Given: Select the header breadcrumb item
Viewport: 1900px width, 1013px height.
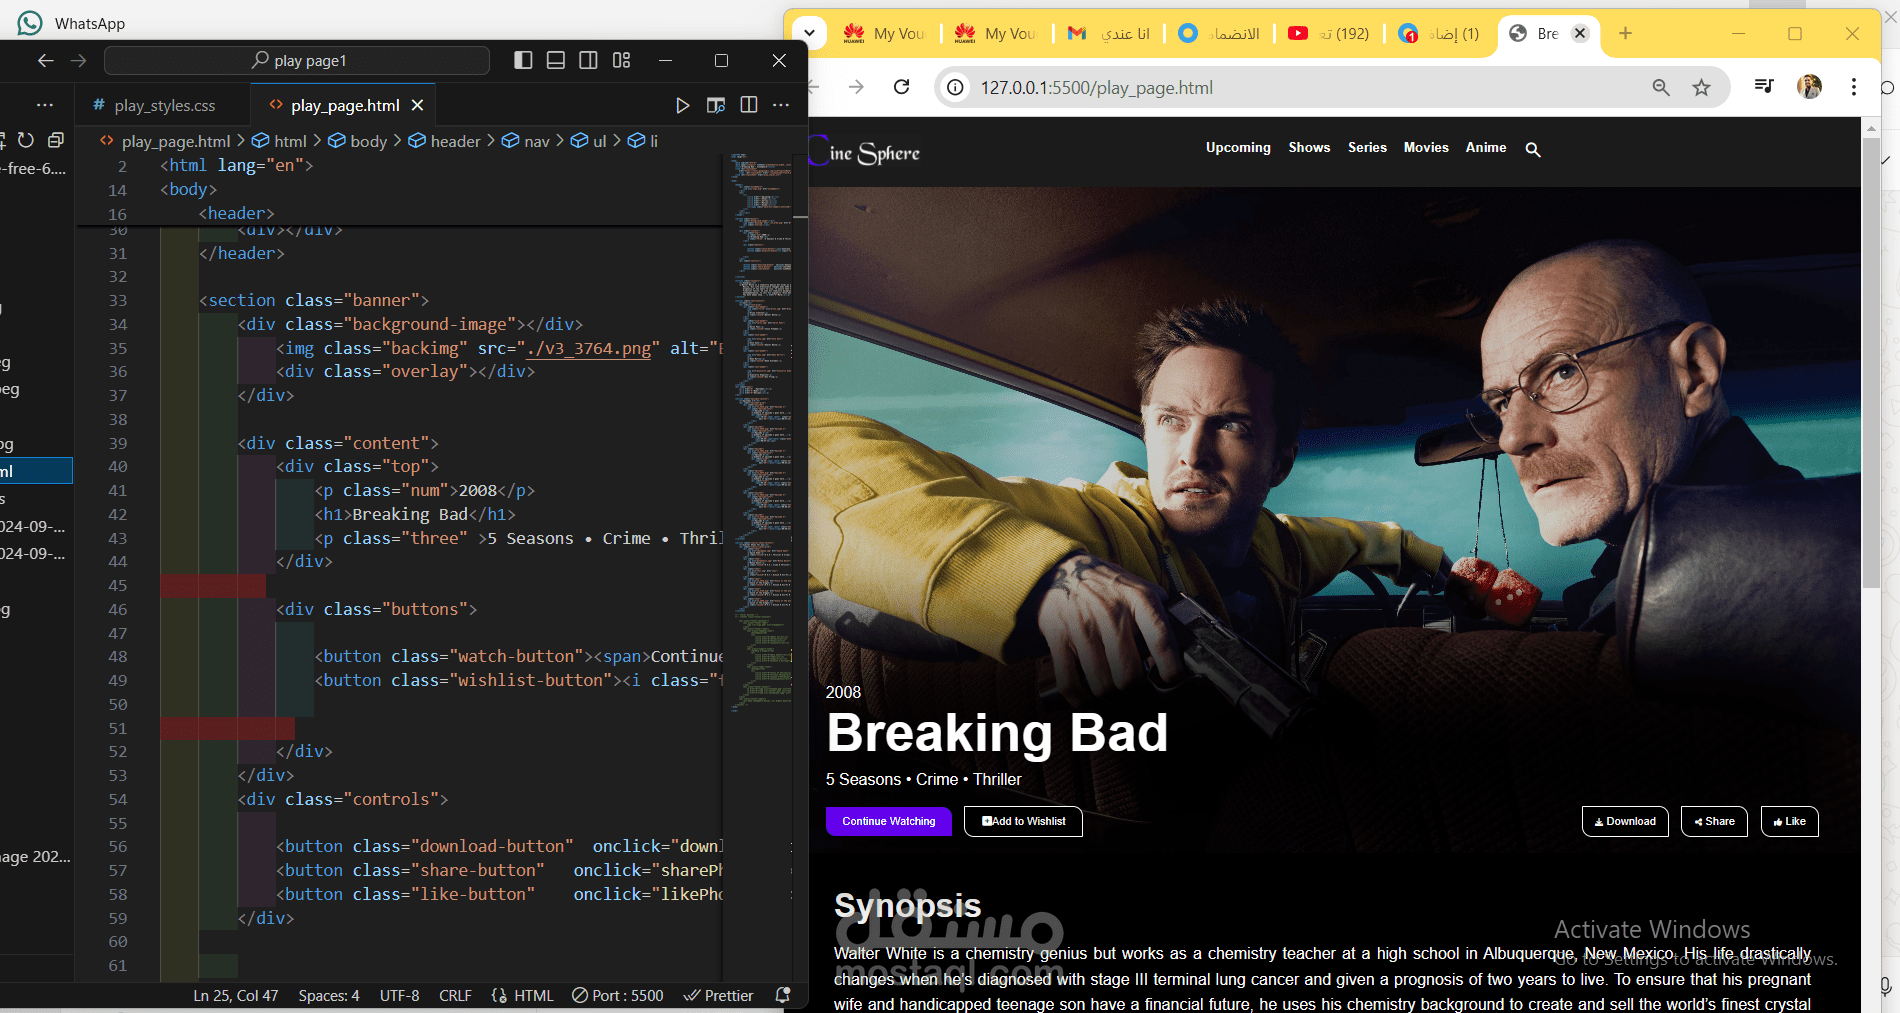Looking at the screenshot, I should [x=445, y=141].
